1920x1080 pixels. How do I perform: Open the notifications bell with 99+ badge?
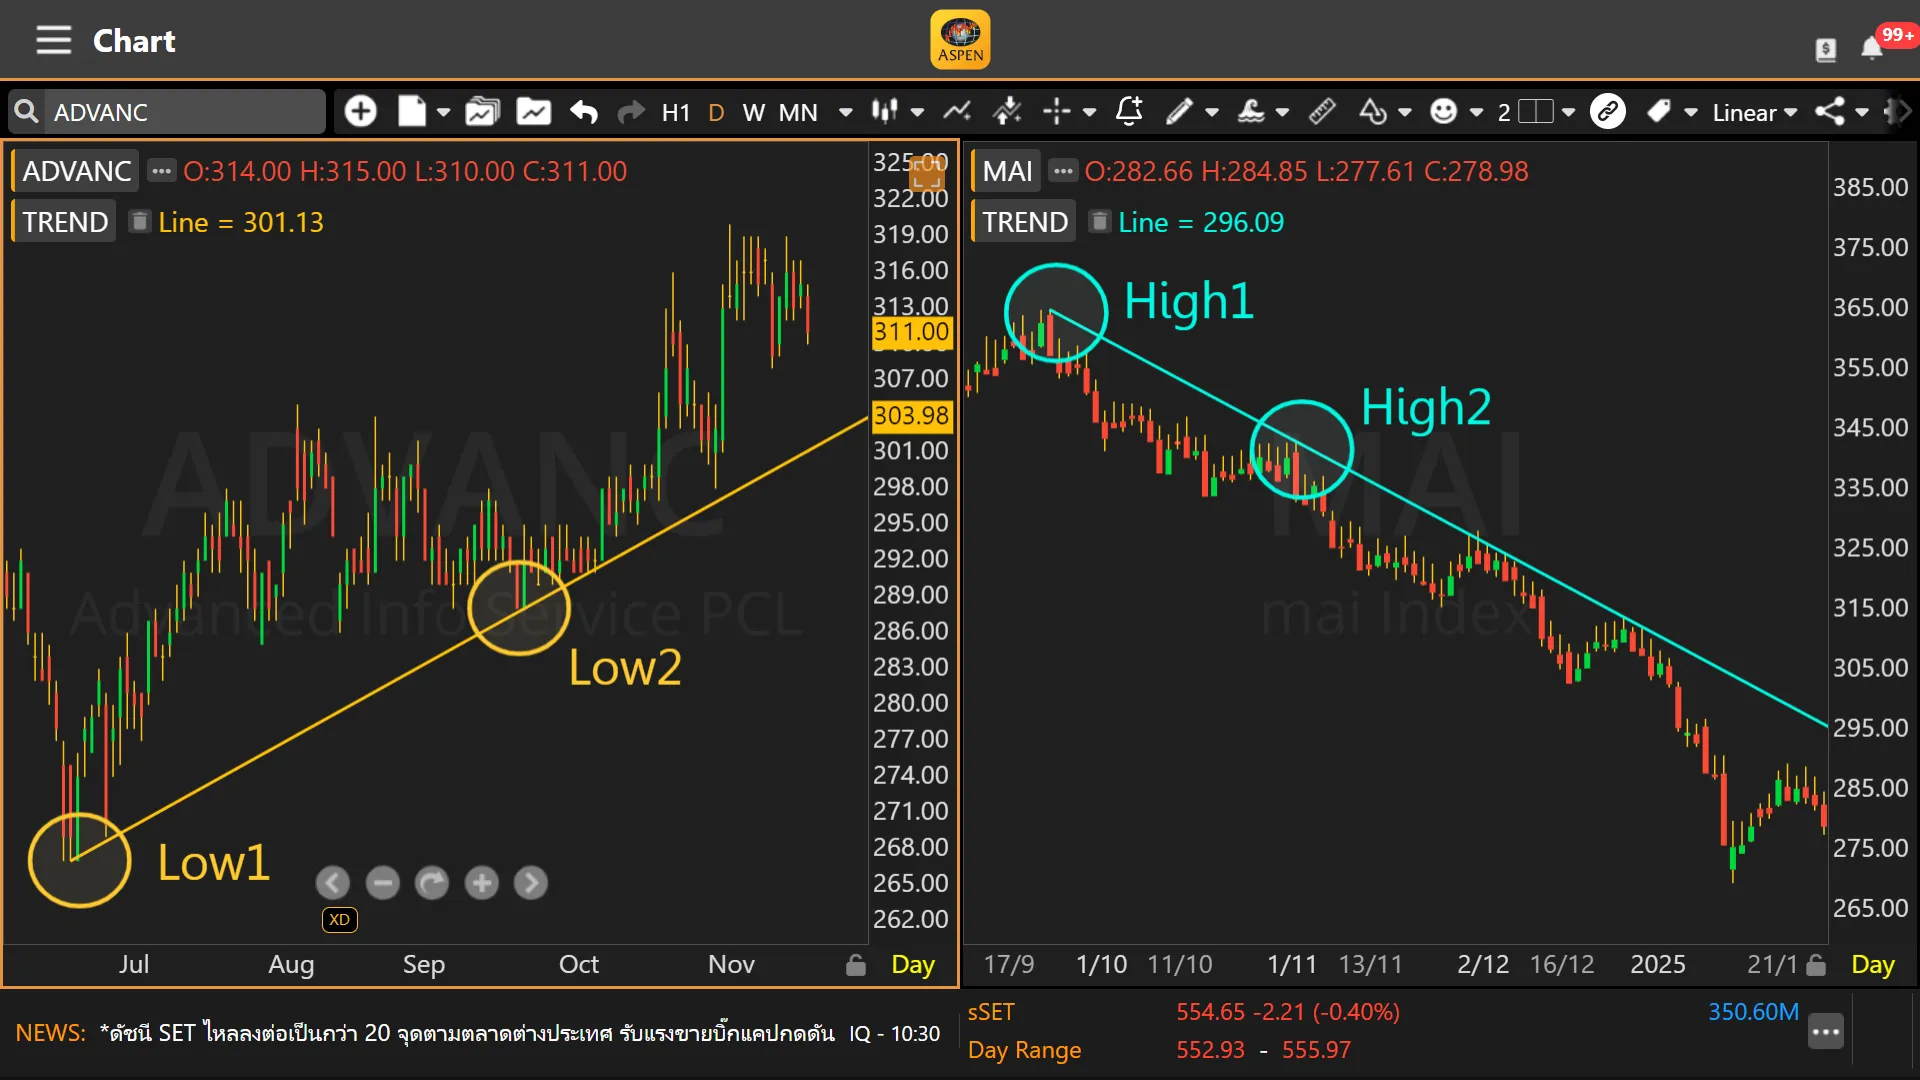click(1872, 47)
